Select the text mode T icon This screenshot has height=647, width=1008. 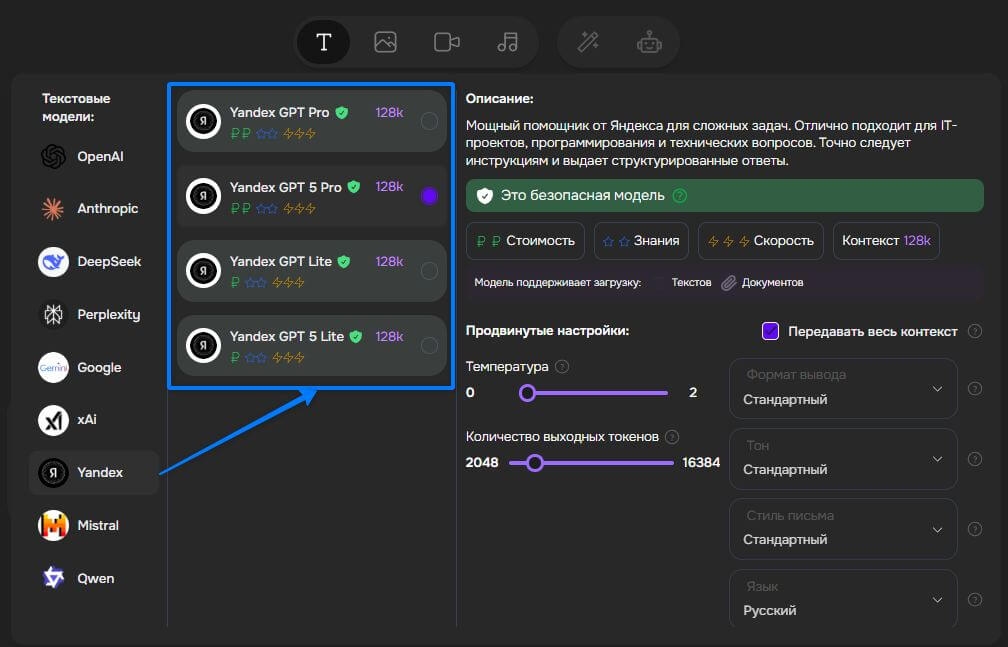(x=323, y=42)
